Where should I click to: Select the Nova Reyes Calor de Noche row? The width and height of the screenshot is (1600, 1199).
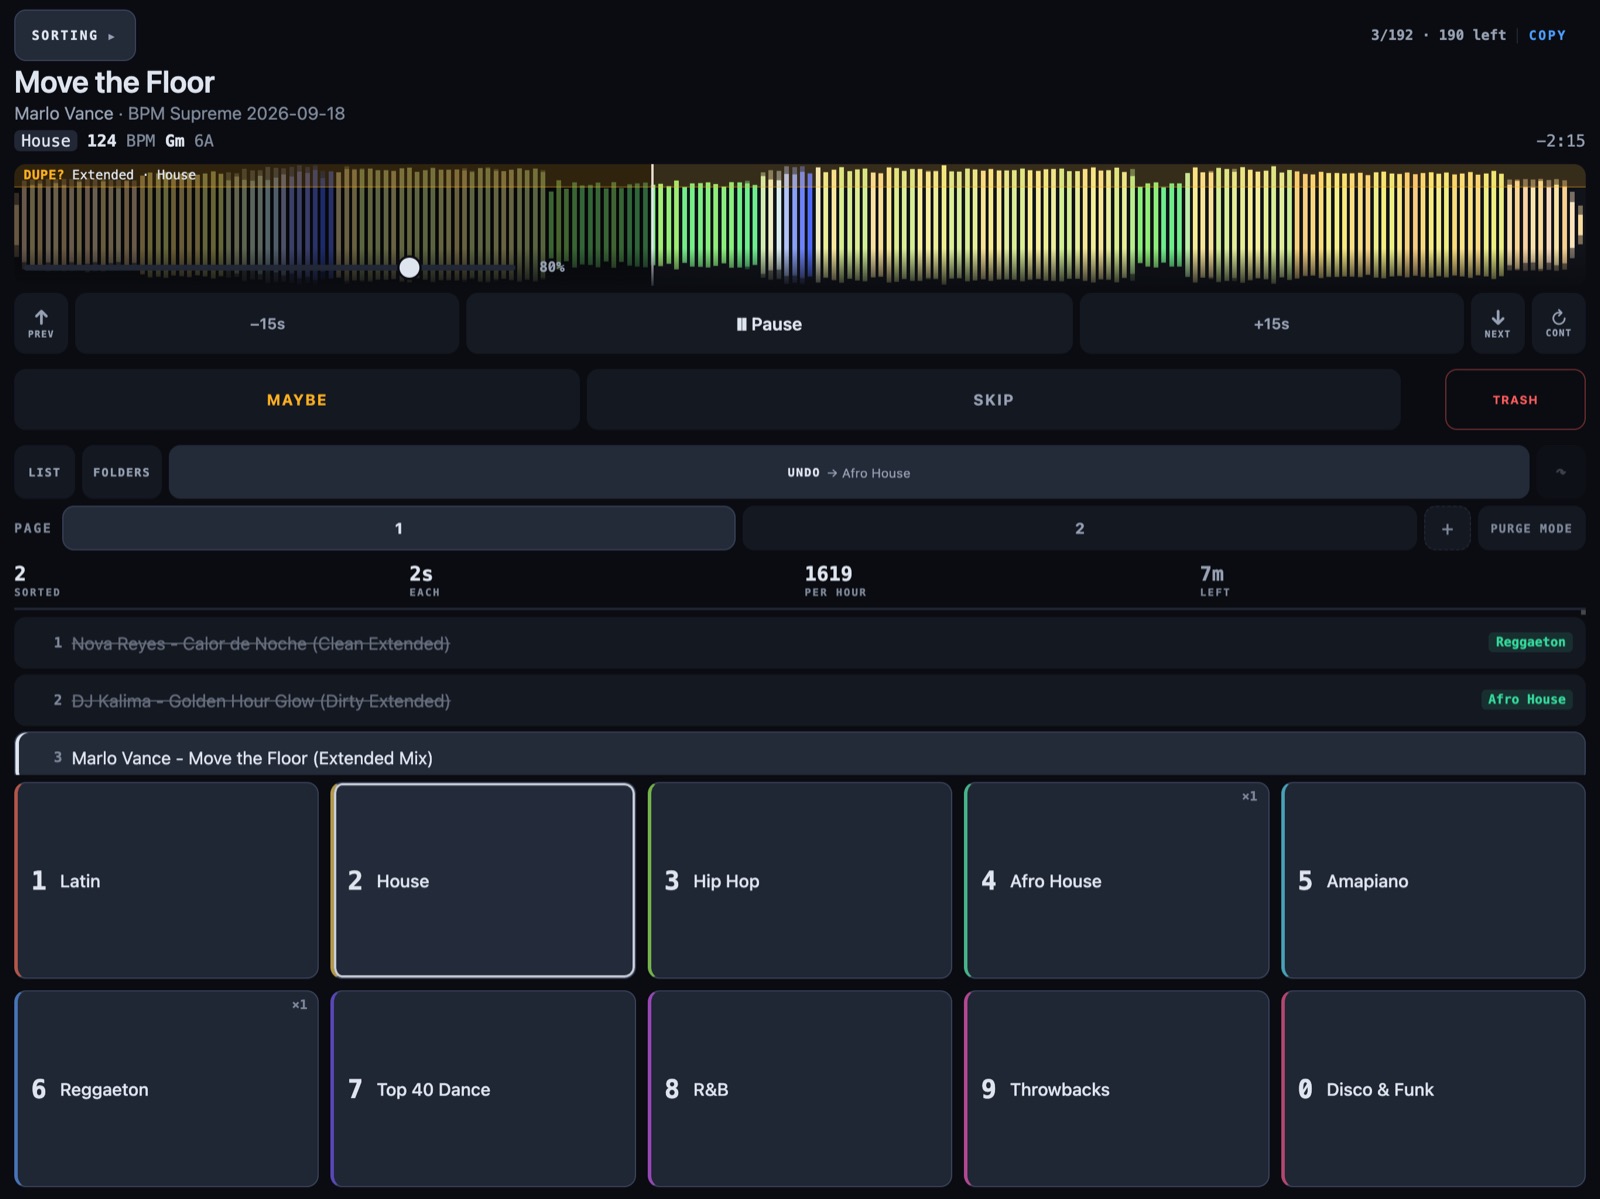pyautogui.click(x=800, y=643)
